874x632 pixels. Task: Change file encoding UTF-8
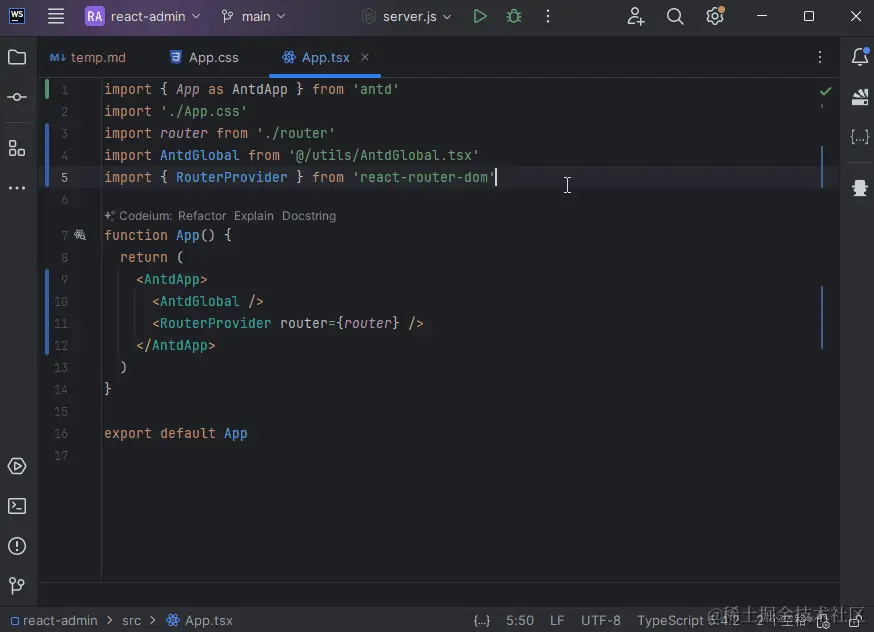(600, 620)
